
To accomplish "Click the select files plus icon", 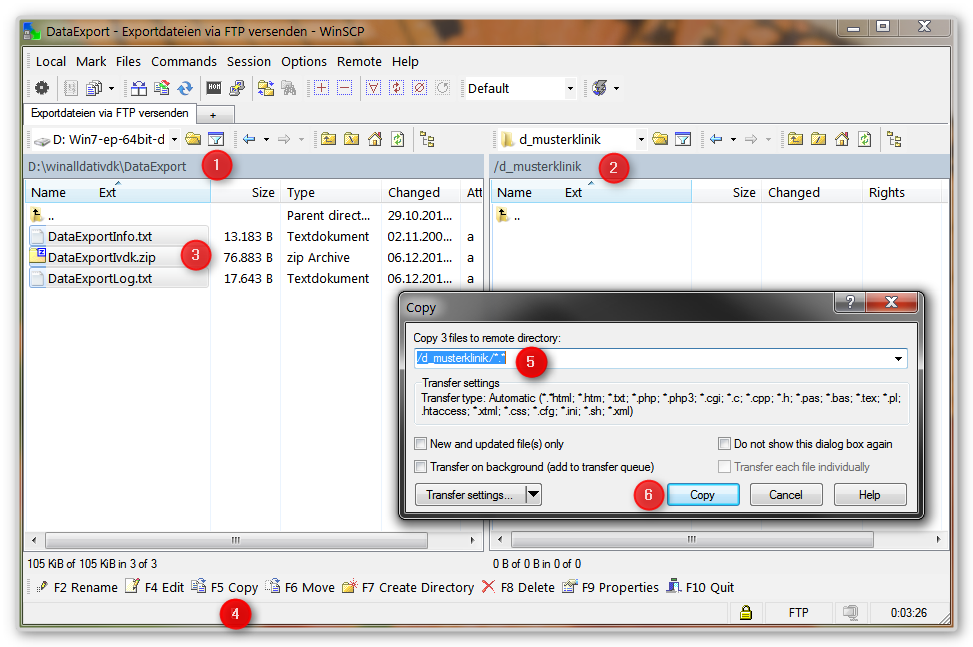I will point(321,88).
